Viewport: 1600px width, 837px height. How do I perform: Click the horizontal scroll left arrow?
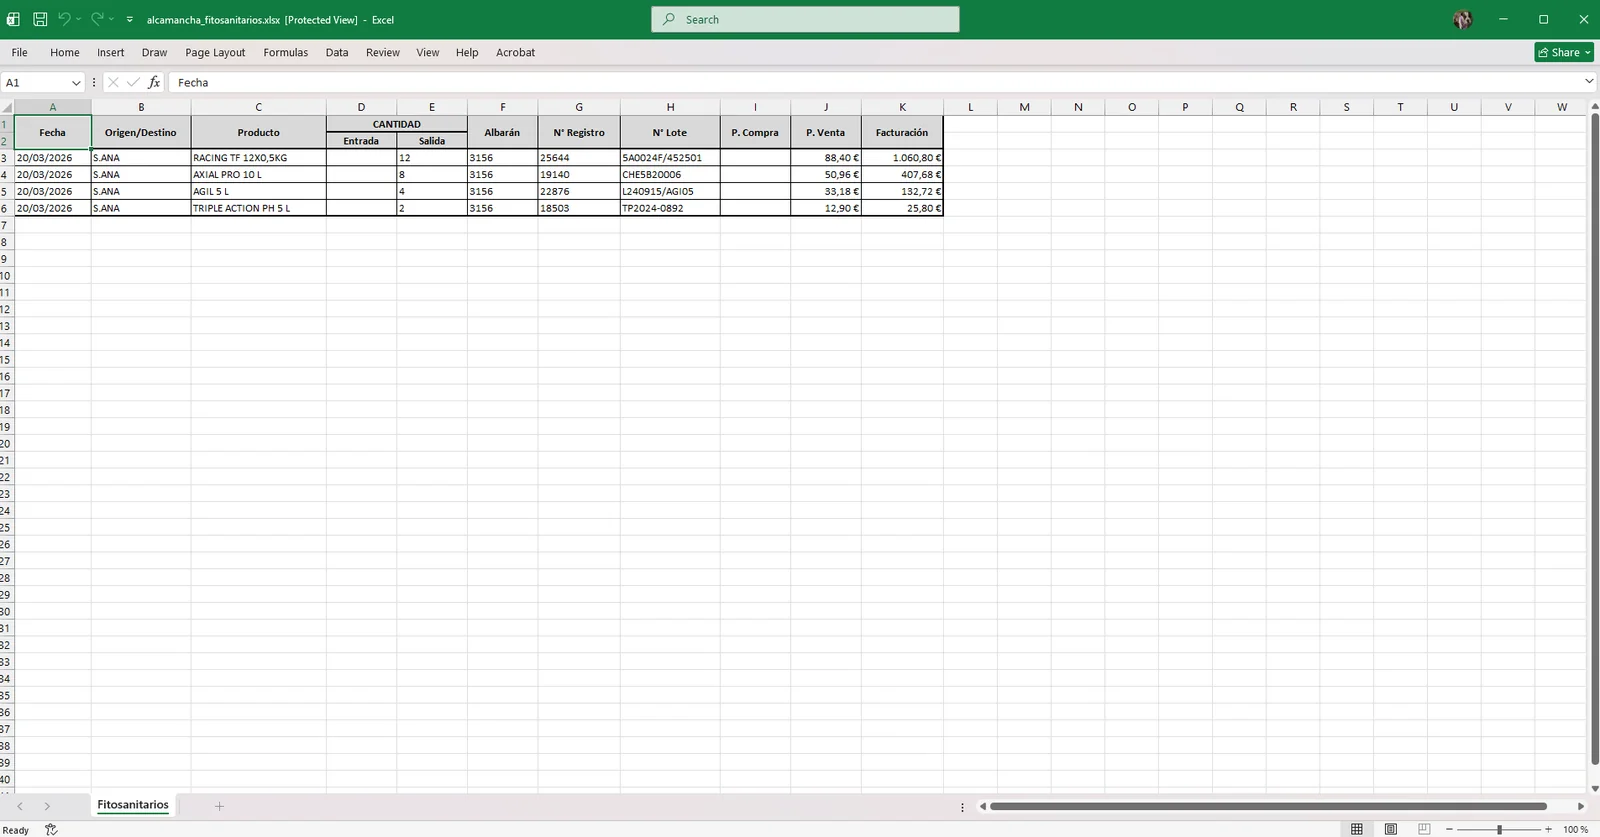pyautogui.click(x=983, y=806)
